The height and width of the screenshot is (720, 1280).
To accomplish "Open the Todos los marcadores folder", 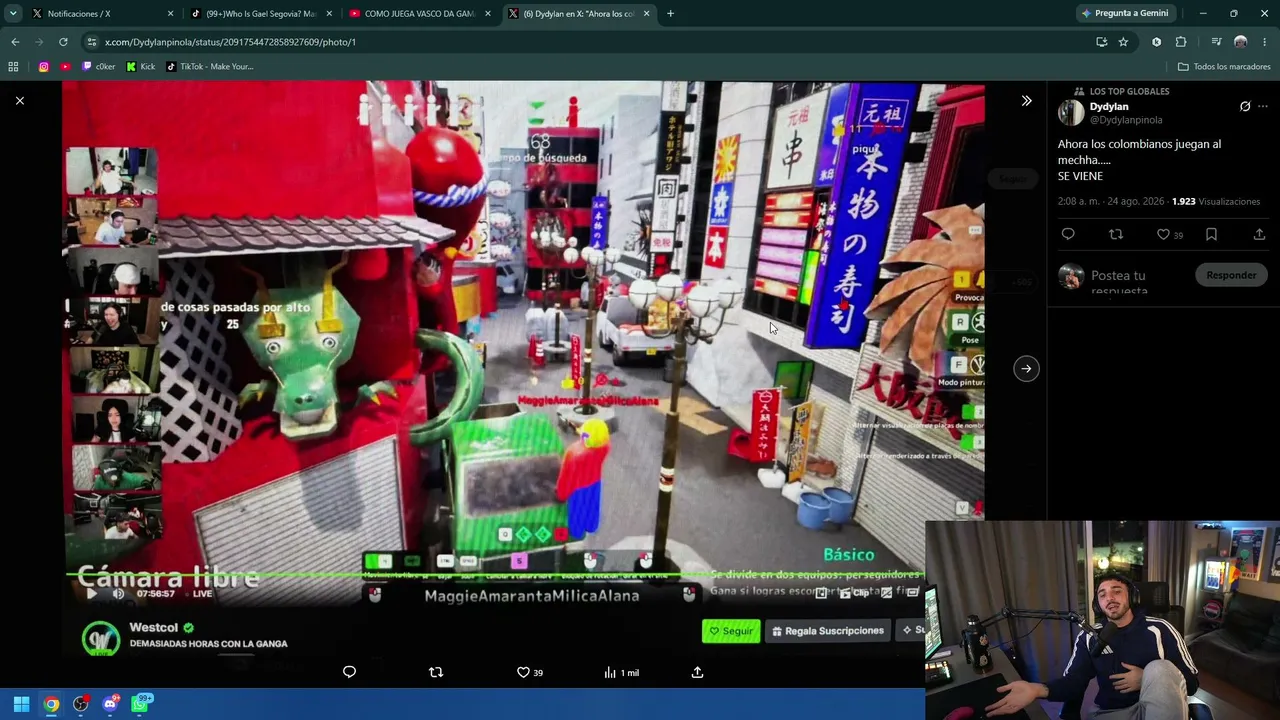I will pos(1224,67).
